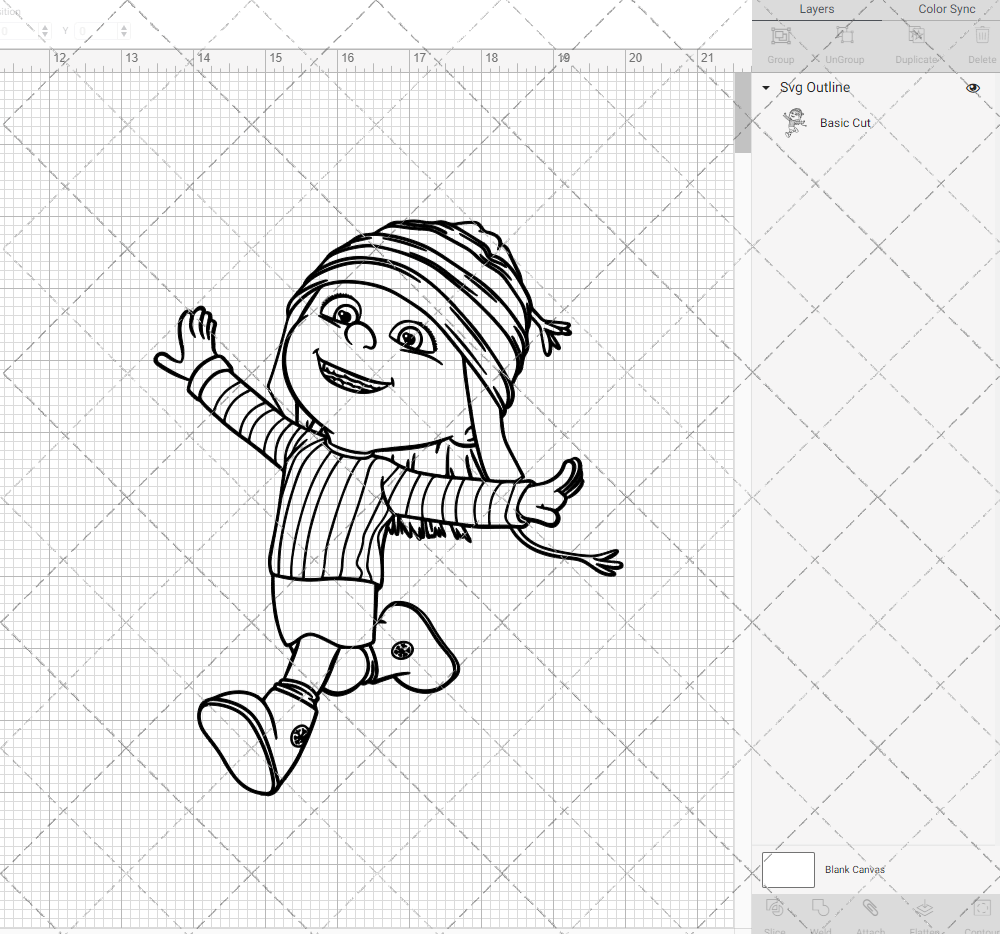
Task: Switch to the Layers tab
Action: coord(816,9)
